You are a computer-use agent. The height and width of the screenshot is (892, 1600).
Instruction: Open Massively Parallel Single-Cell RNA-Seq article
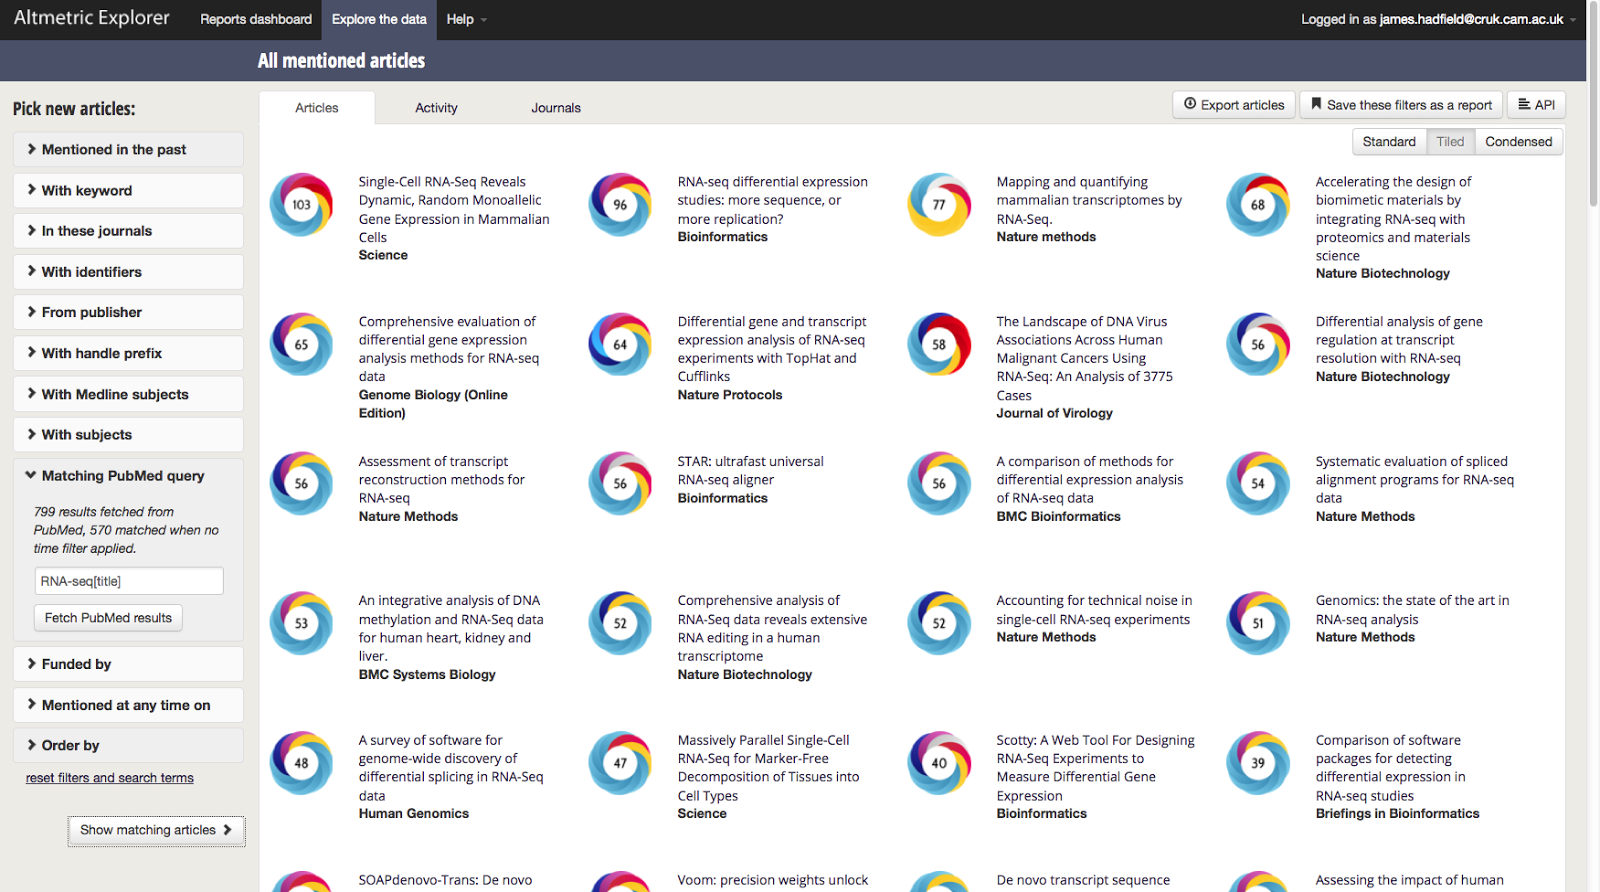click(768, 768)
